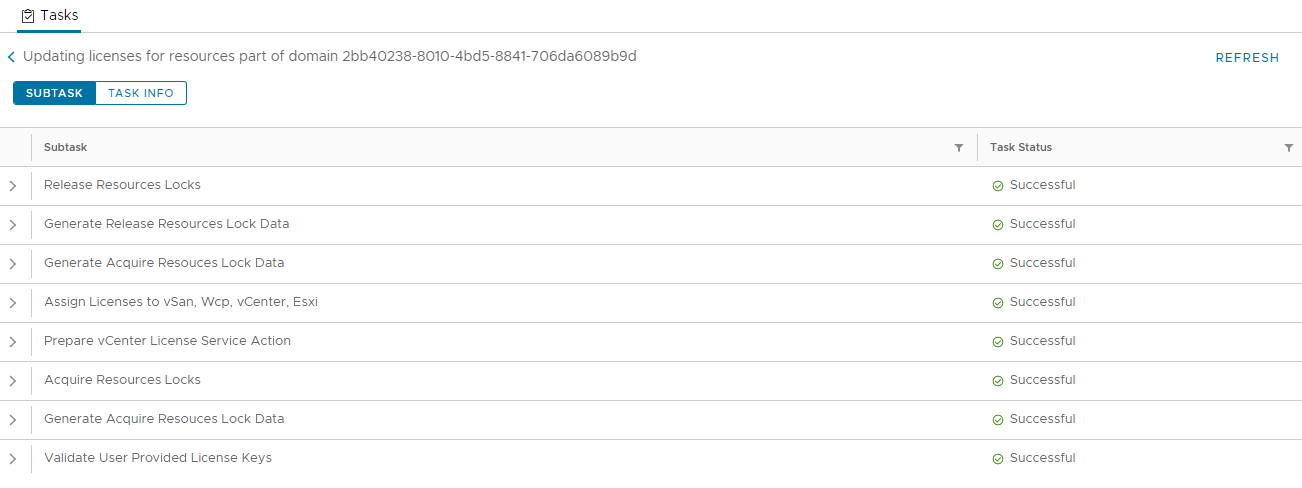1302x488 pixels.
Task: Switch to the Task Info view
Action: click(x=141, y=93)
